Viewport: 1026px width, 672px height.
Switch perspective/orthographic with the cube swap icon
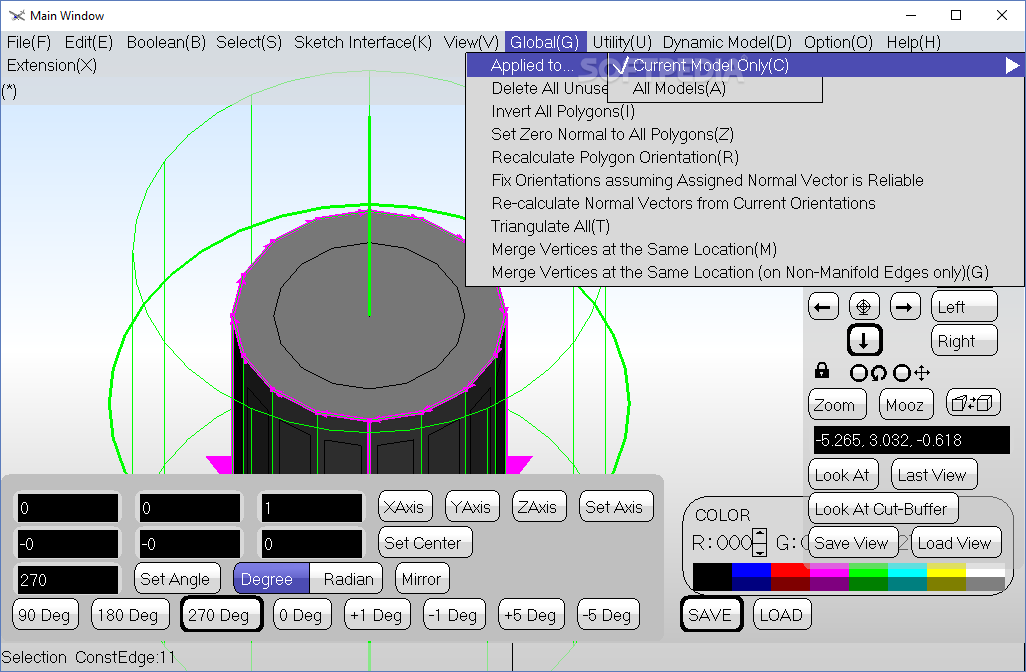point(972,403)
